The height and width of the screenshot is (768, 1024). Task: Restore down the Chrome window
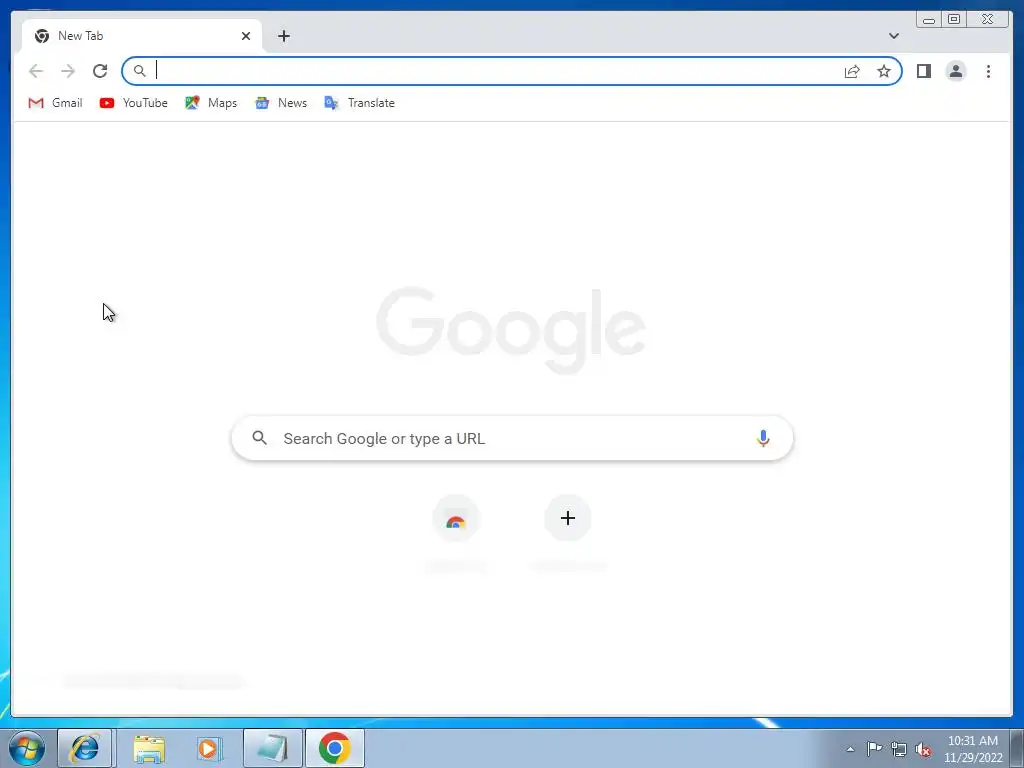953,20
